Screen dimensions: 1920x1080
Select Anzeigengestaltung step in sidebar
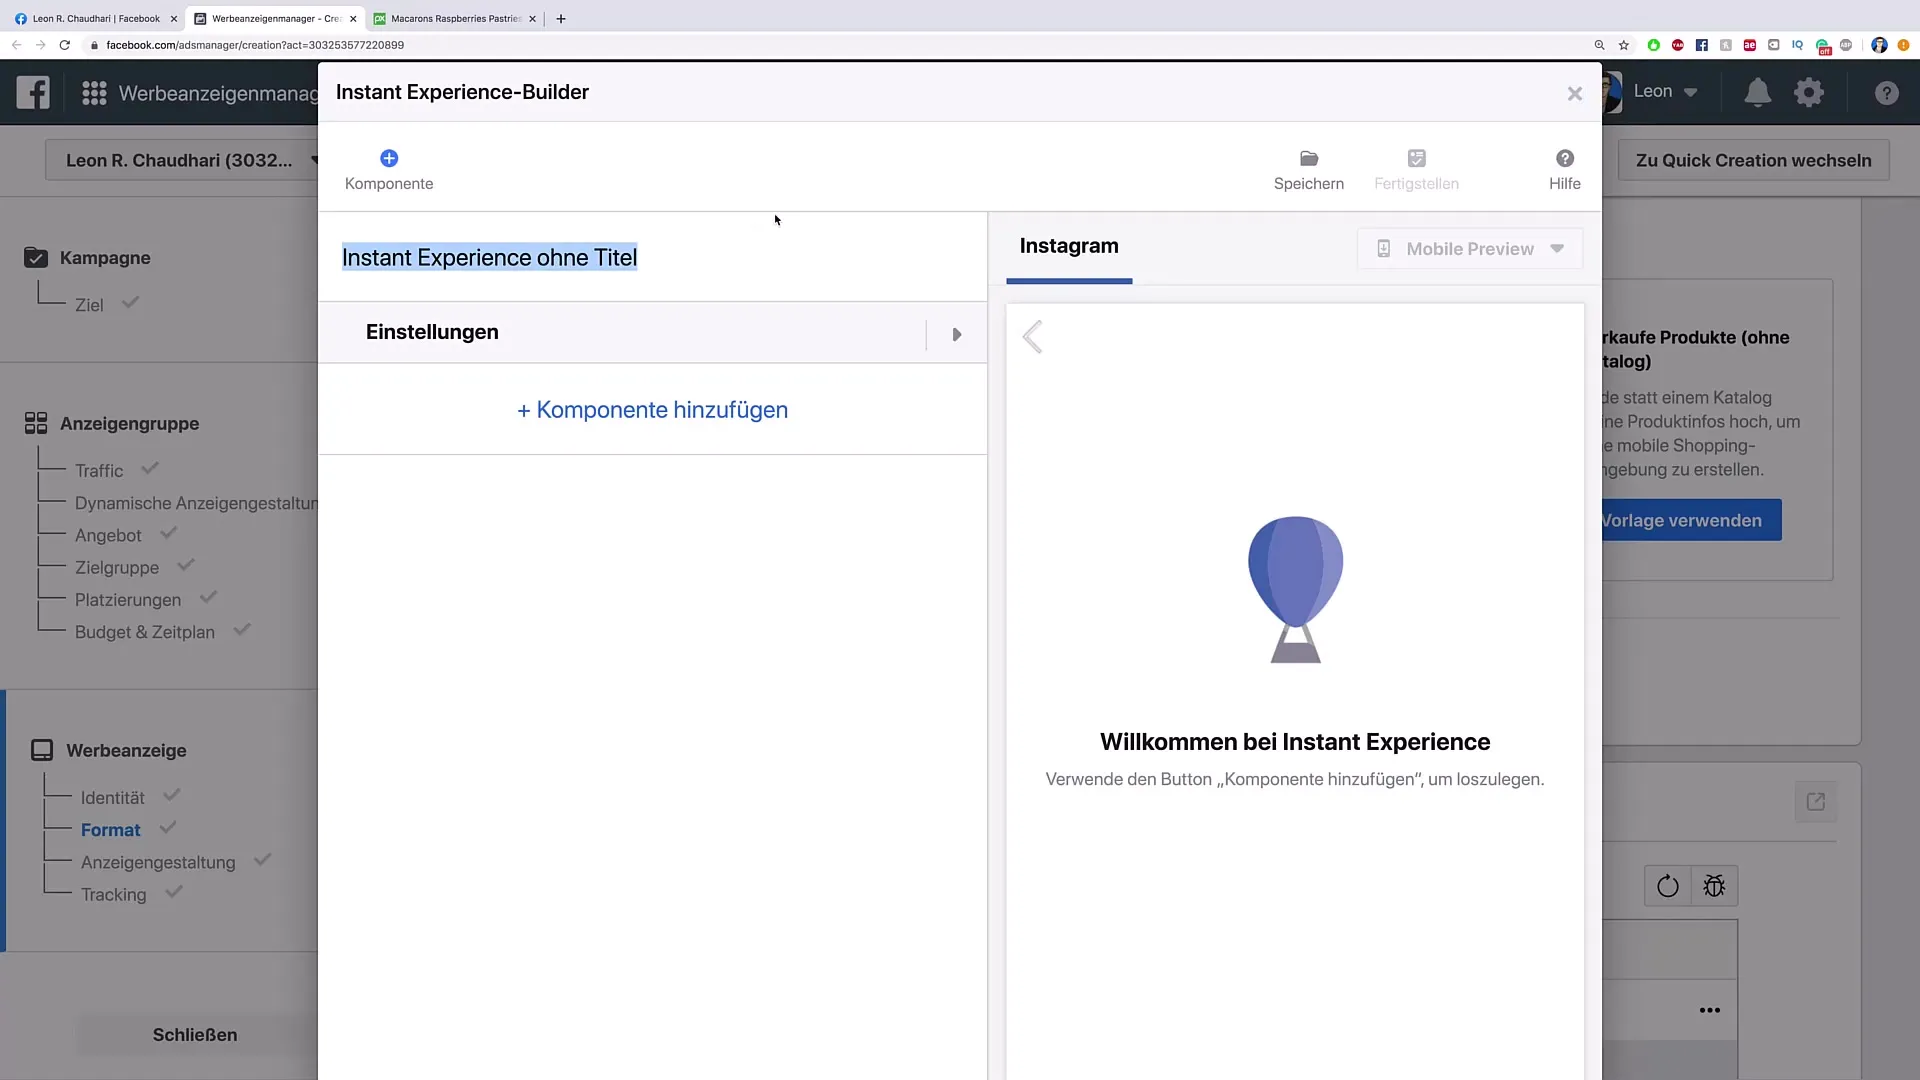[x=158, y=862]
